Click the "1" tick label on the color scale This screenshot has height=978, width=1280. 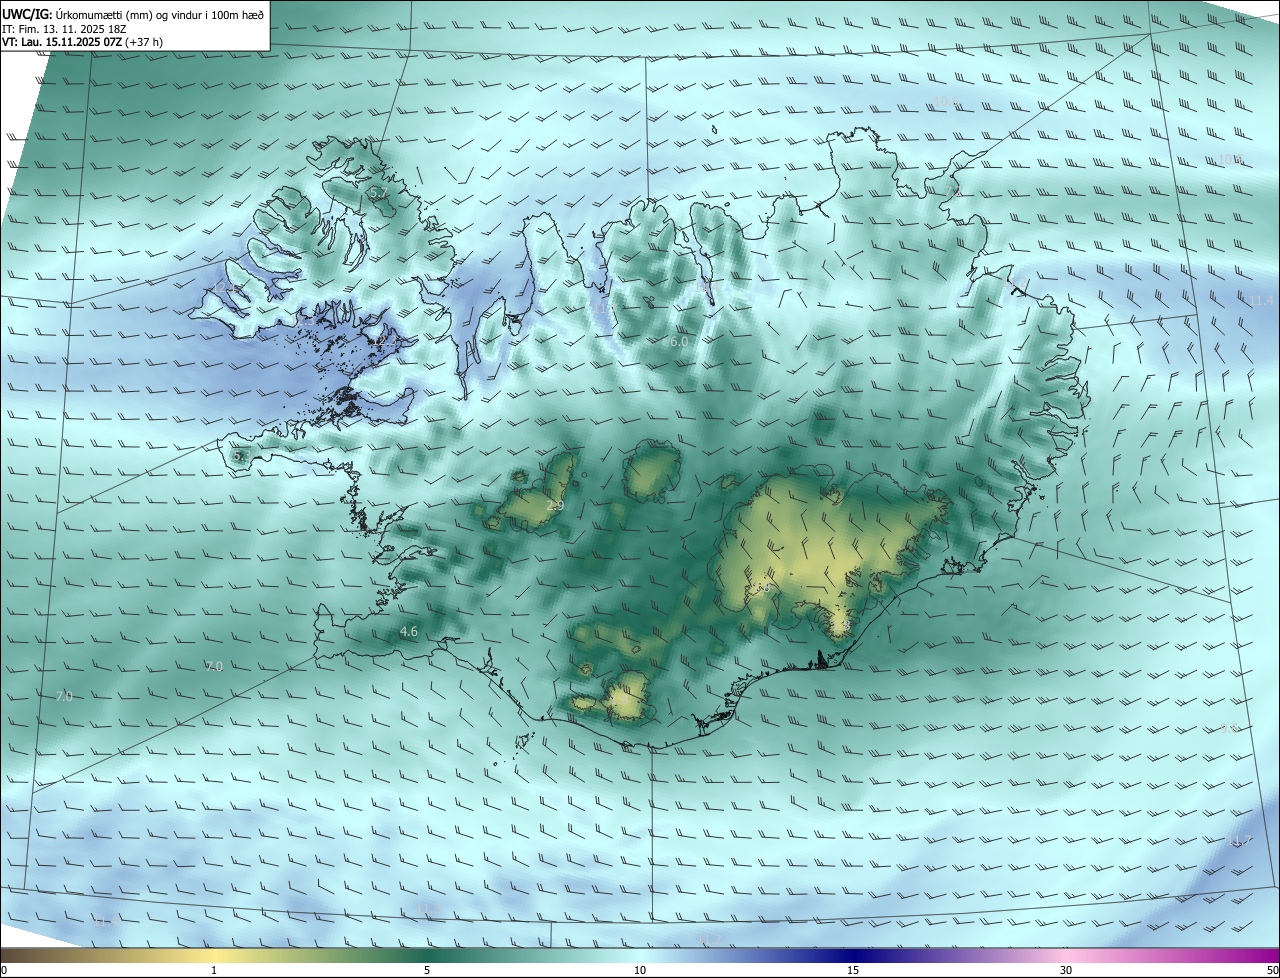tap(214, 970)
